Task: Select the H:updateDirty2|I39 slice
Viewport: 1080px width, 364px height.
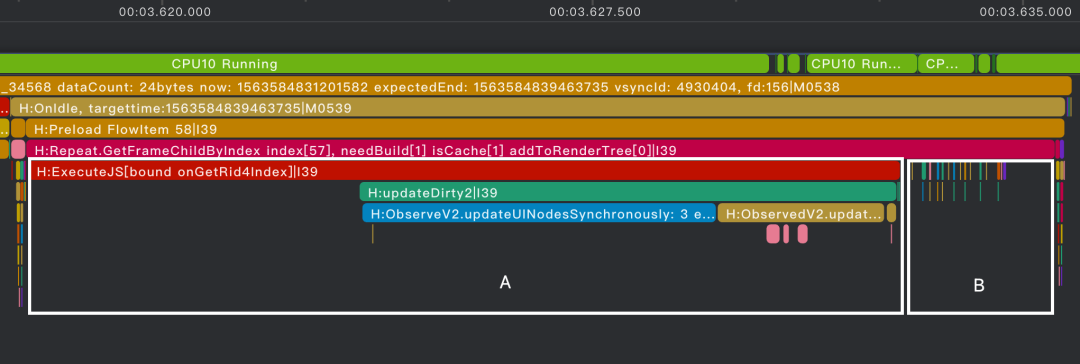Action: tap(628, 192)
